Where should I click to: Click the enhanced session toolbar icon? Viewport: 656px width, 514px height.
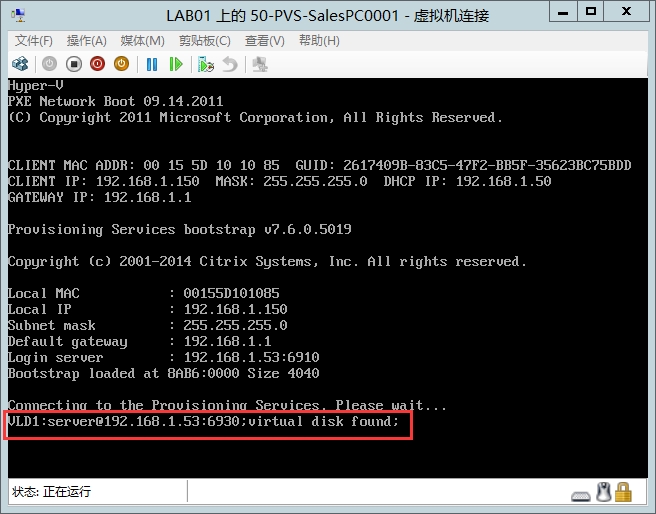pyautogui.click(x=260, y=64)
